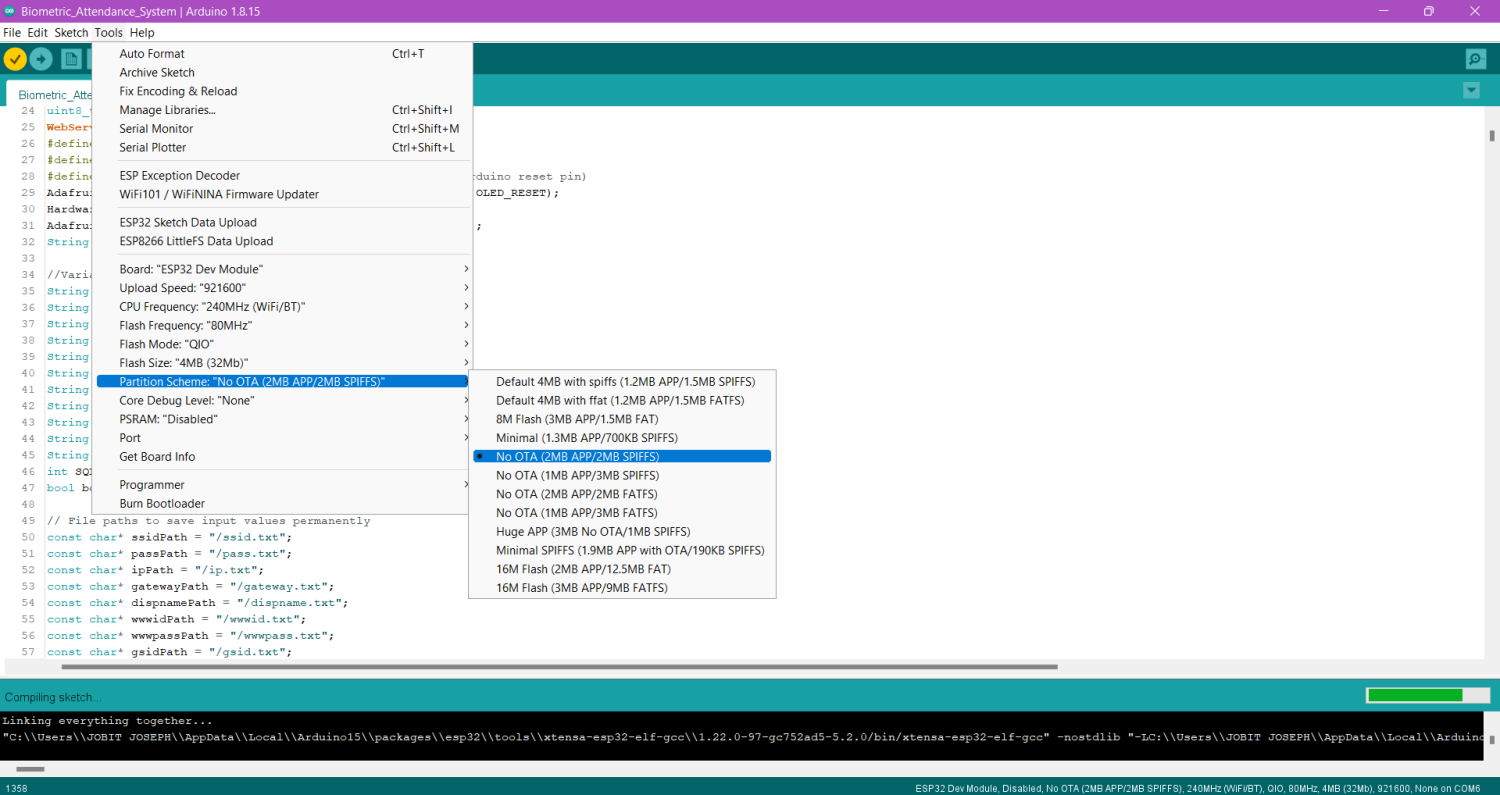Select Default 4MB with spiffs partition

(625, 381)
